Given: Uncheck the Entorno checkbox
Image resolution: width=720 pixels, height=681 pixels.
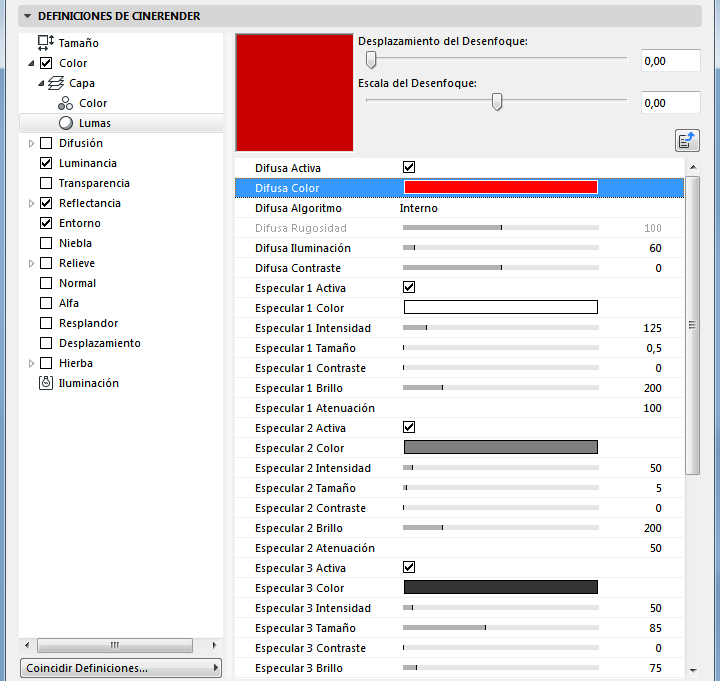Looking at the screenshot, I should tap(46, 223).
